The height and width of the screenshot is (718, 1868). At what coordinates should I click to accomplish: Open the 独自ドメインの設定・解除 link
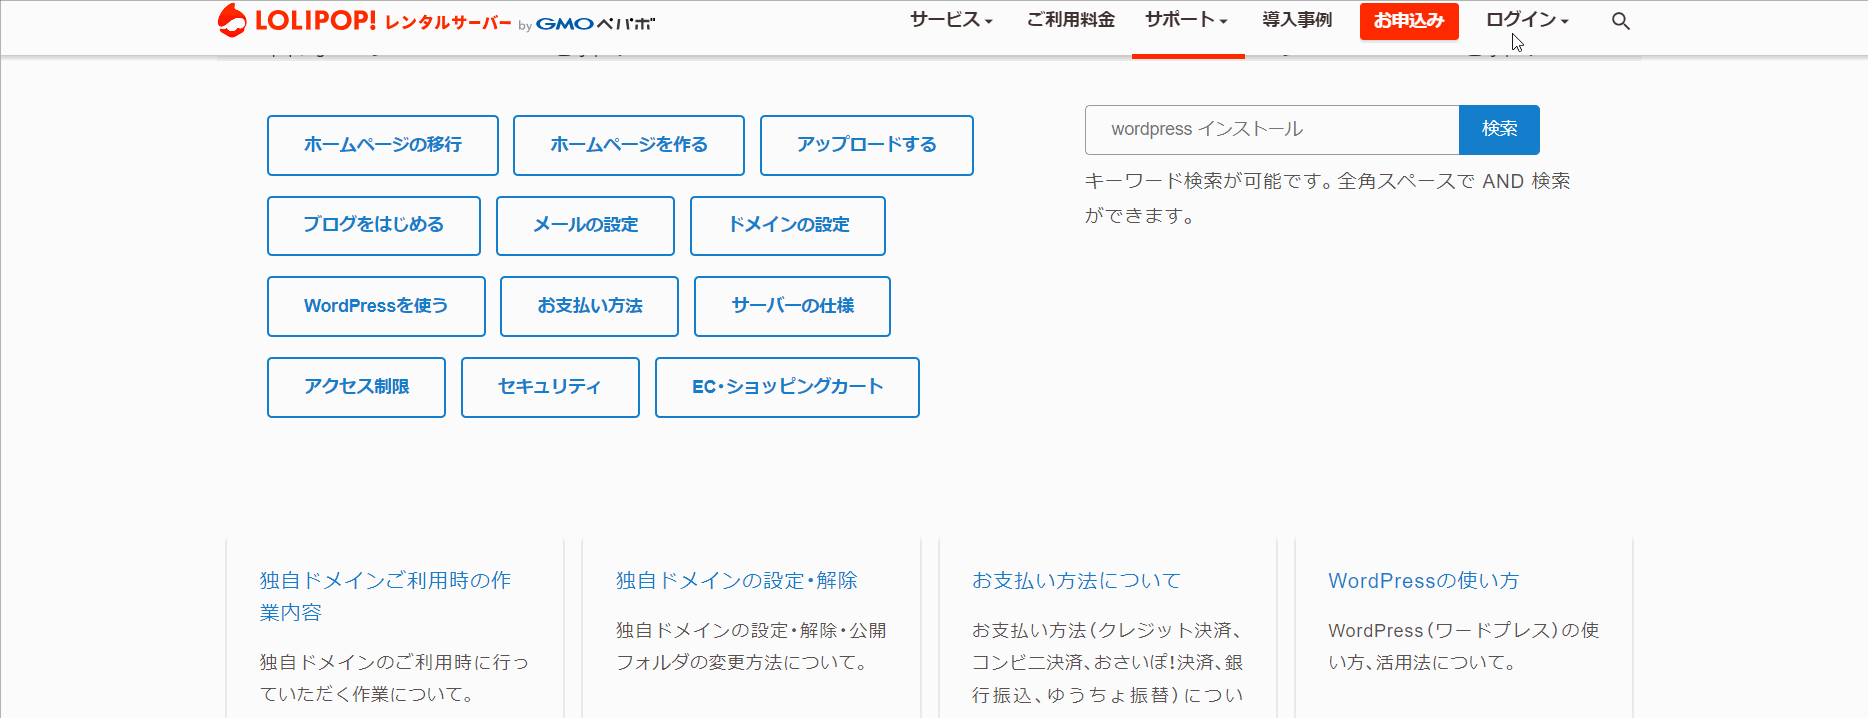[x=736, y=581]
